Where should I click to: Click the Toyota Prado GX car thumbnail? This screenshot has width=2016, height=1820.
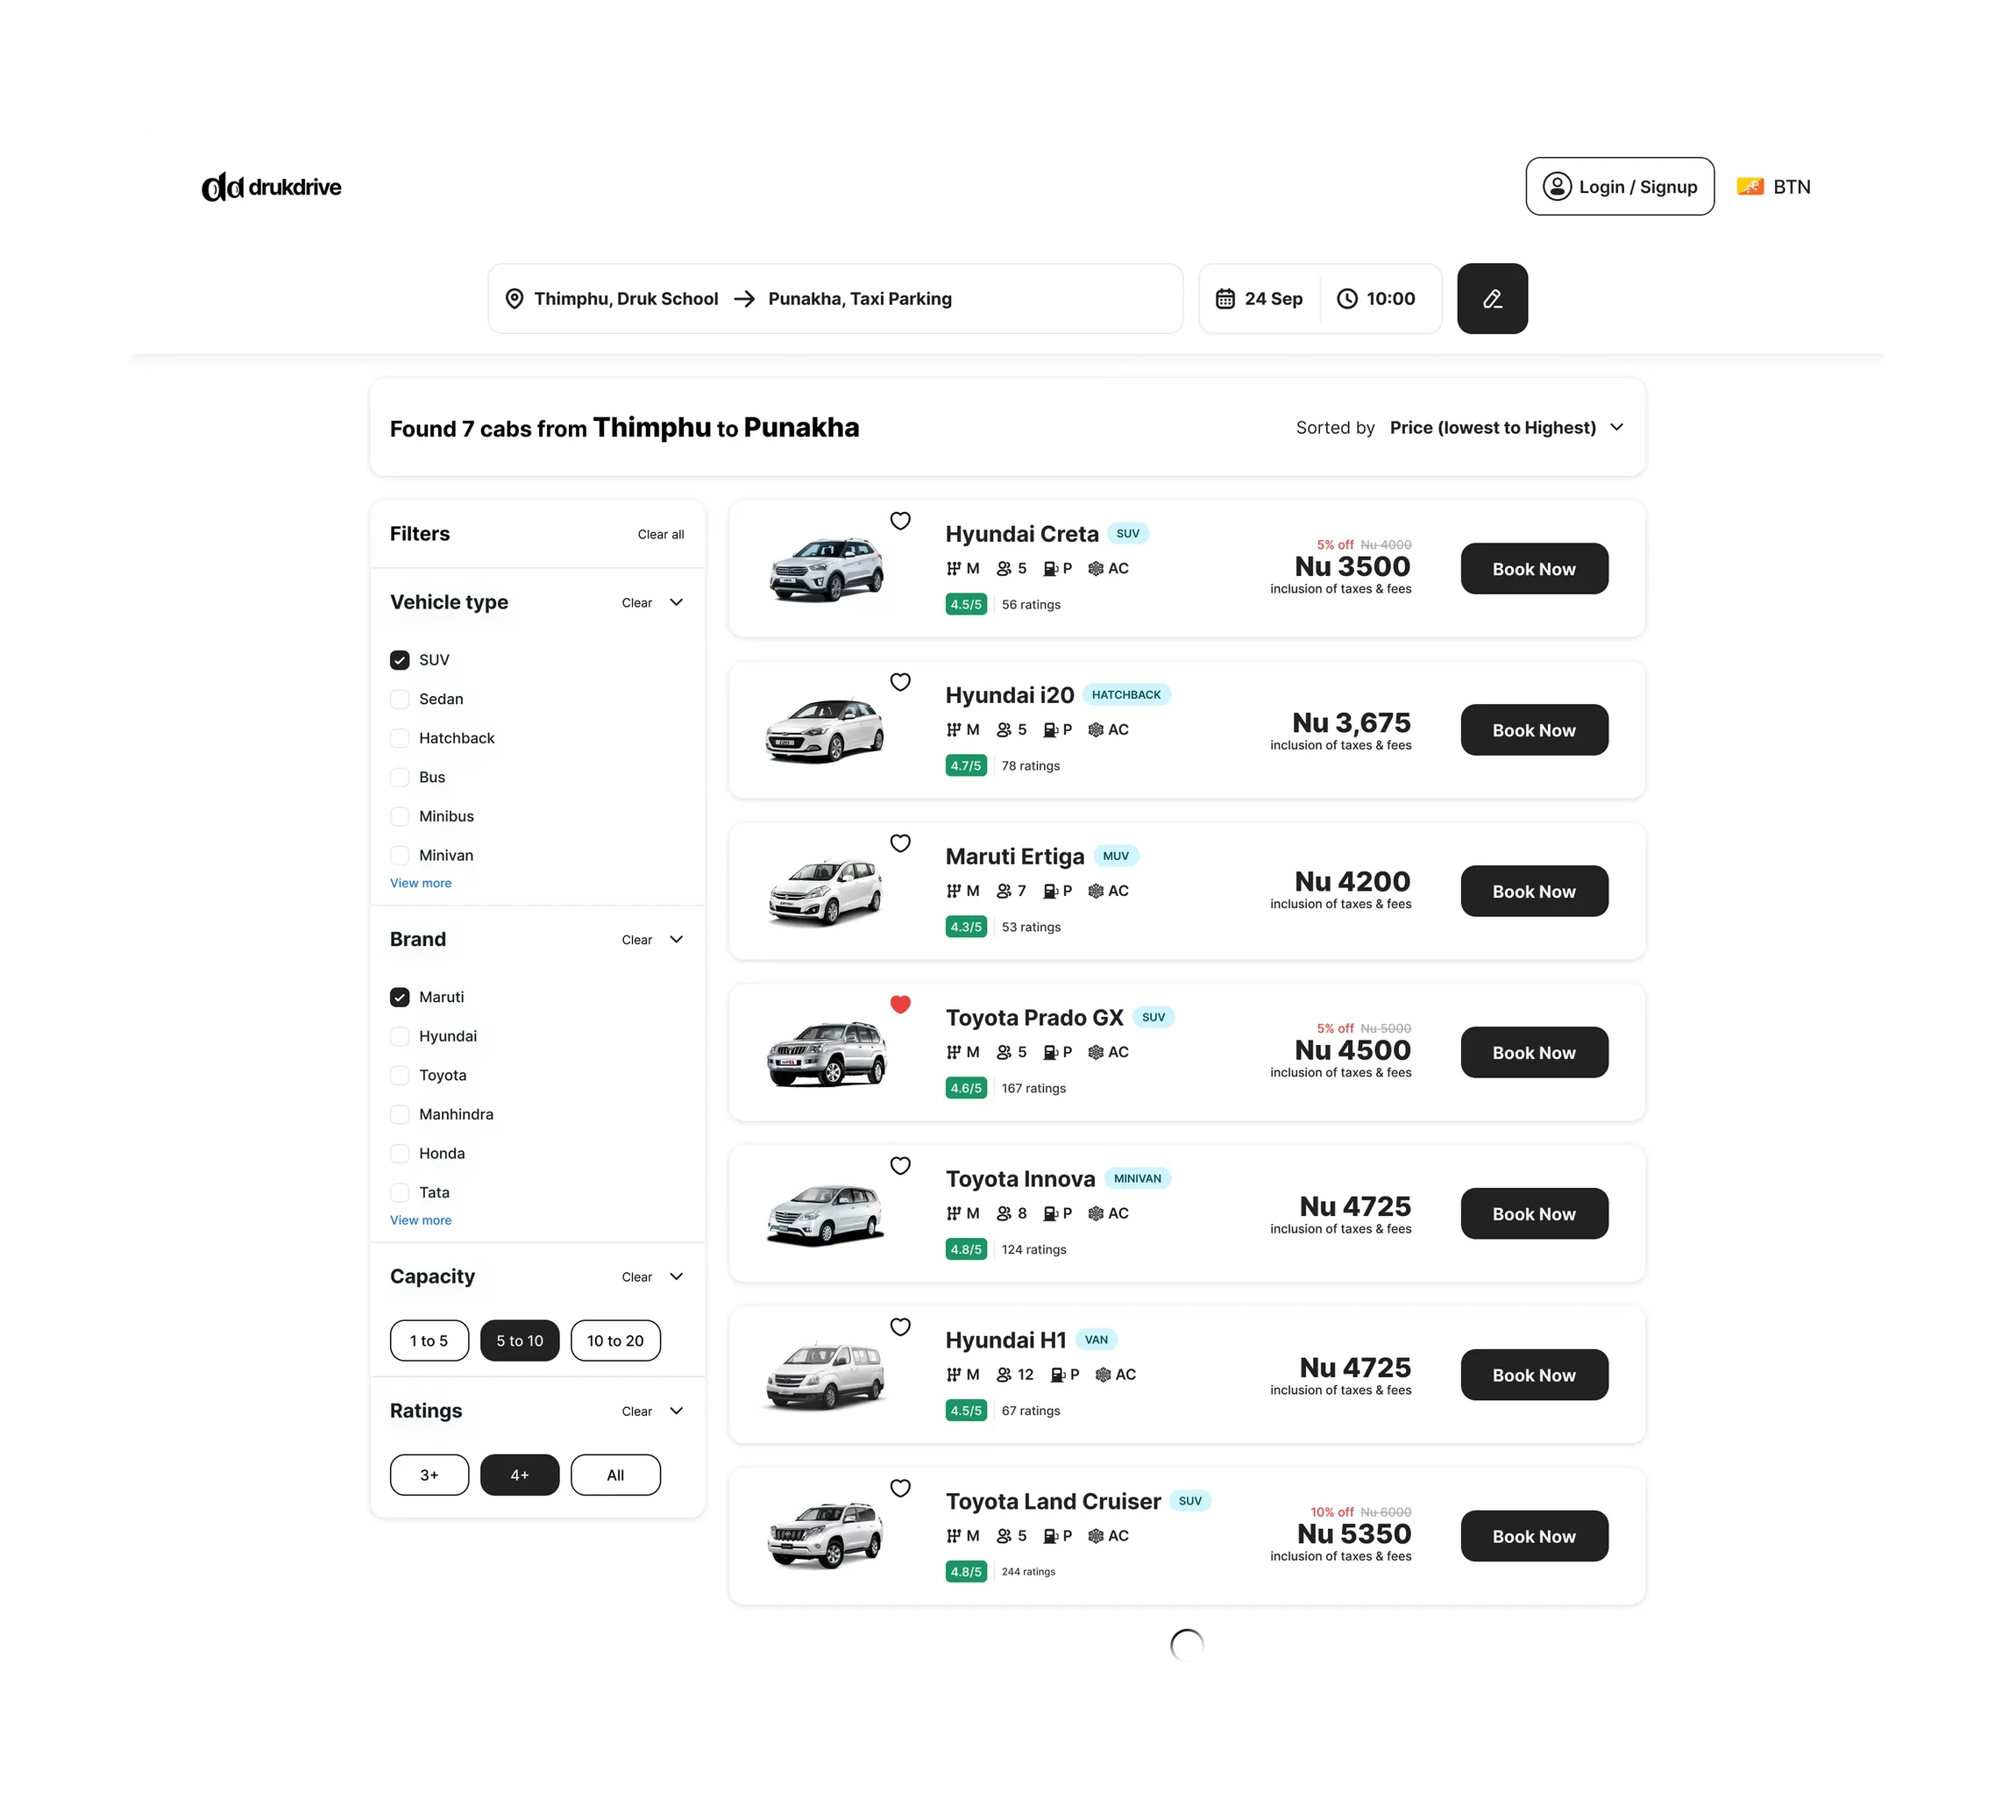pyautogui.click(x=826, y=1053)
